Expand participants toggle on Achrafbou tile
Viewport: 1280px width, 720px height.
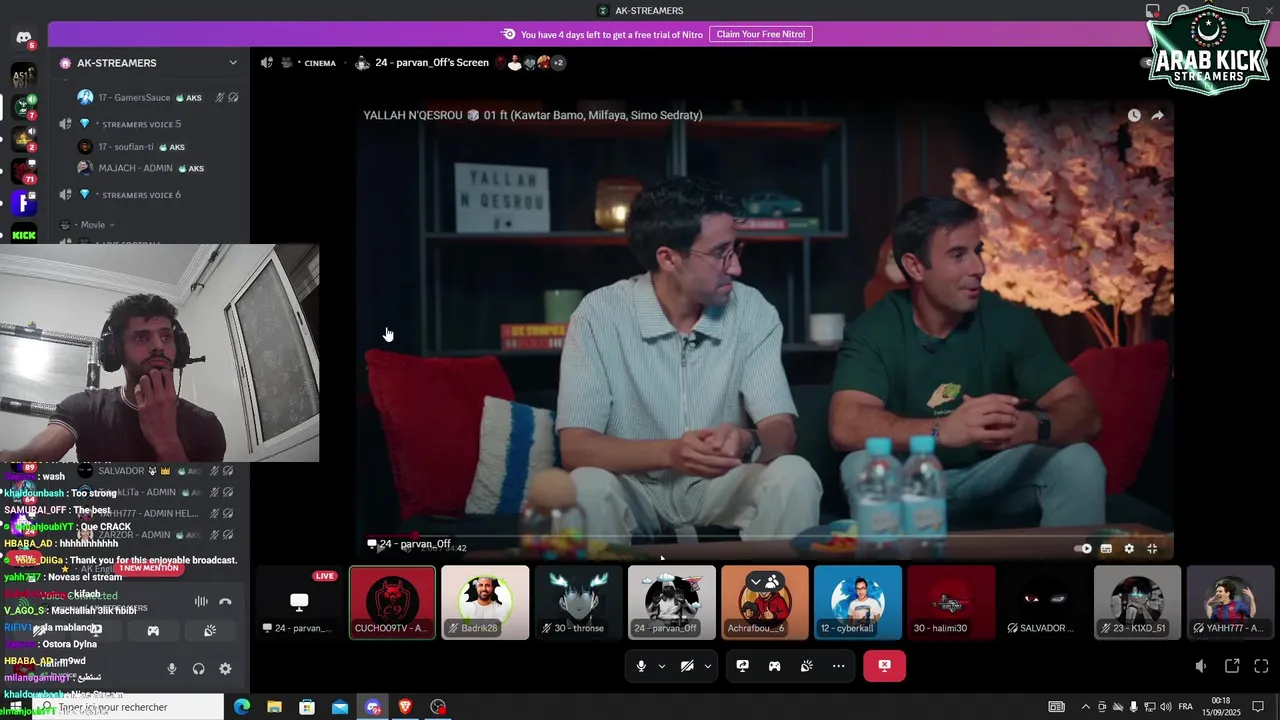pyautogui.click(x=764, y=581)
